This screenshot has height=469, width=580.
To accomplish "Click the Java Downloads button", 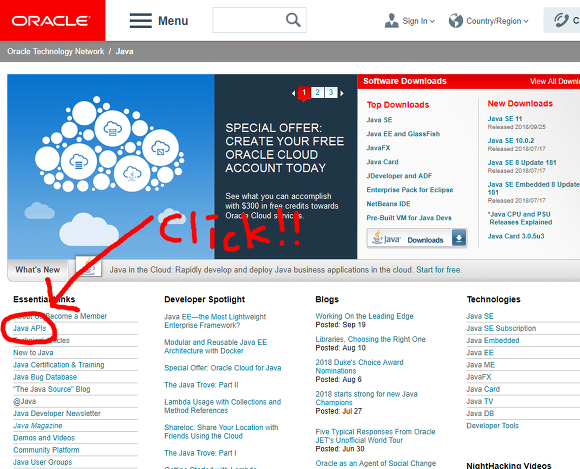I will pos(417,238).
